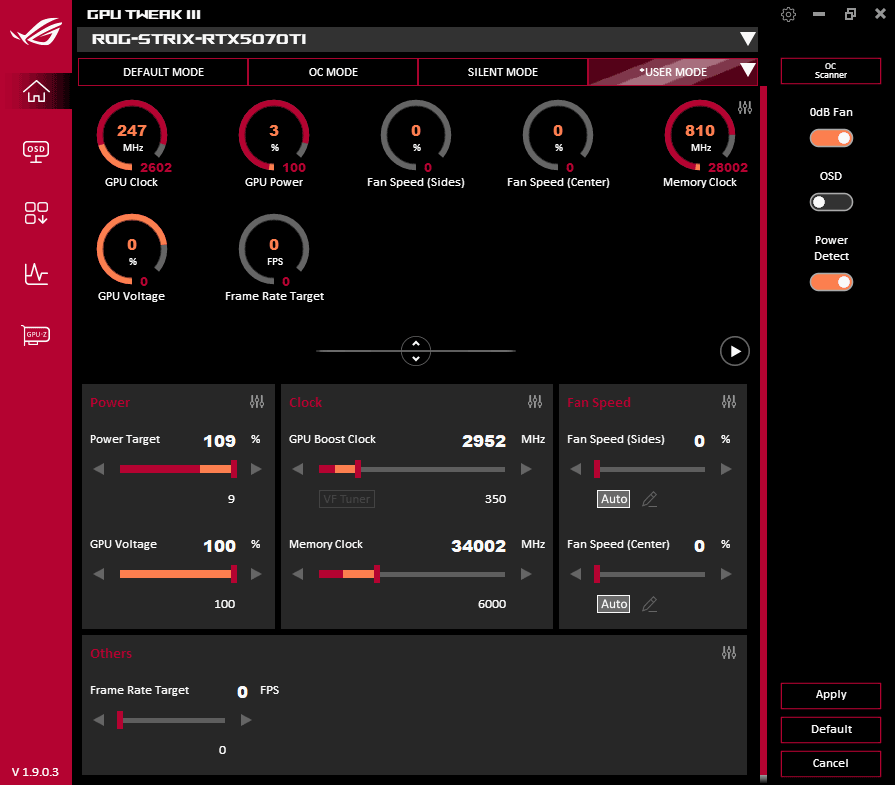Screen dimensions: 895x785
Task: Click the OC Scanner button
Action: click(830, 71)
